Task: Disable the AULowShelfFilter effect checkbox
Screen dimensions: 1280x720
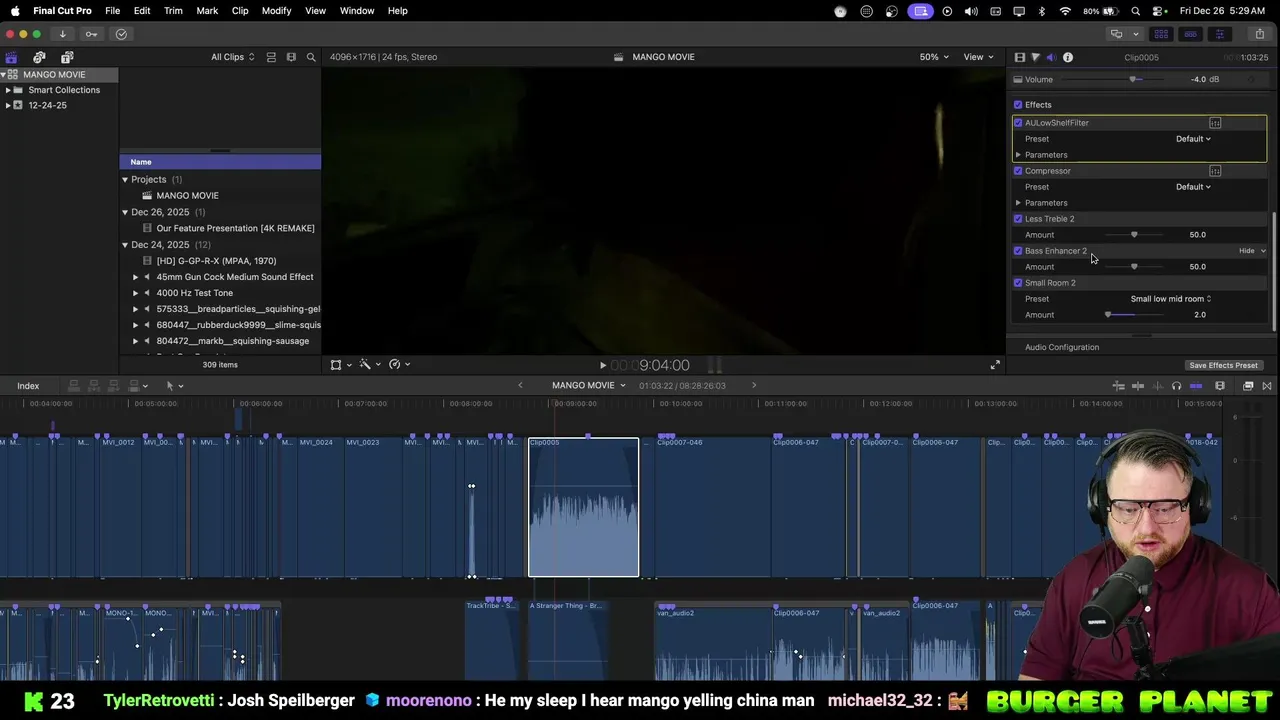Action: pyautogui.click(x=1018, y=123)
